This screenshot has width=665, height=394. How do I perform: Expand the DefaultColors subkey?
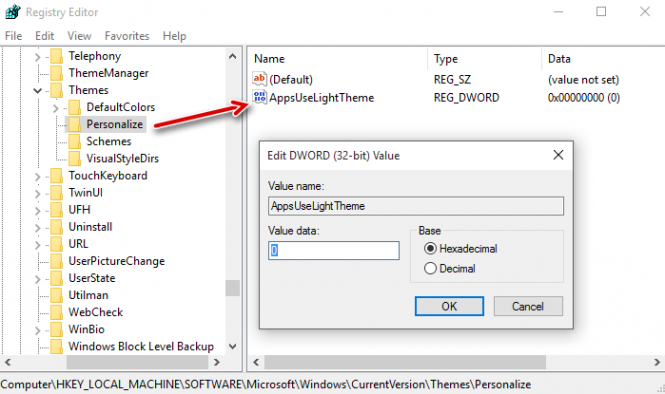[56, 108]
